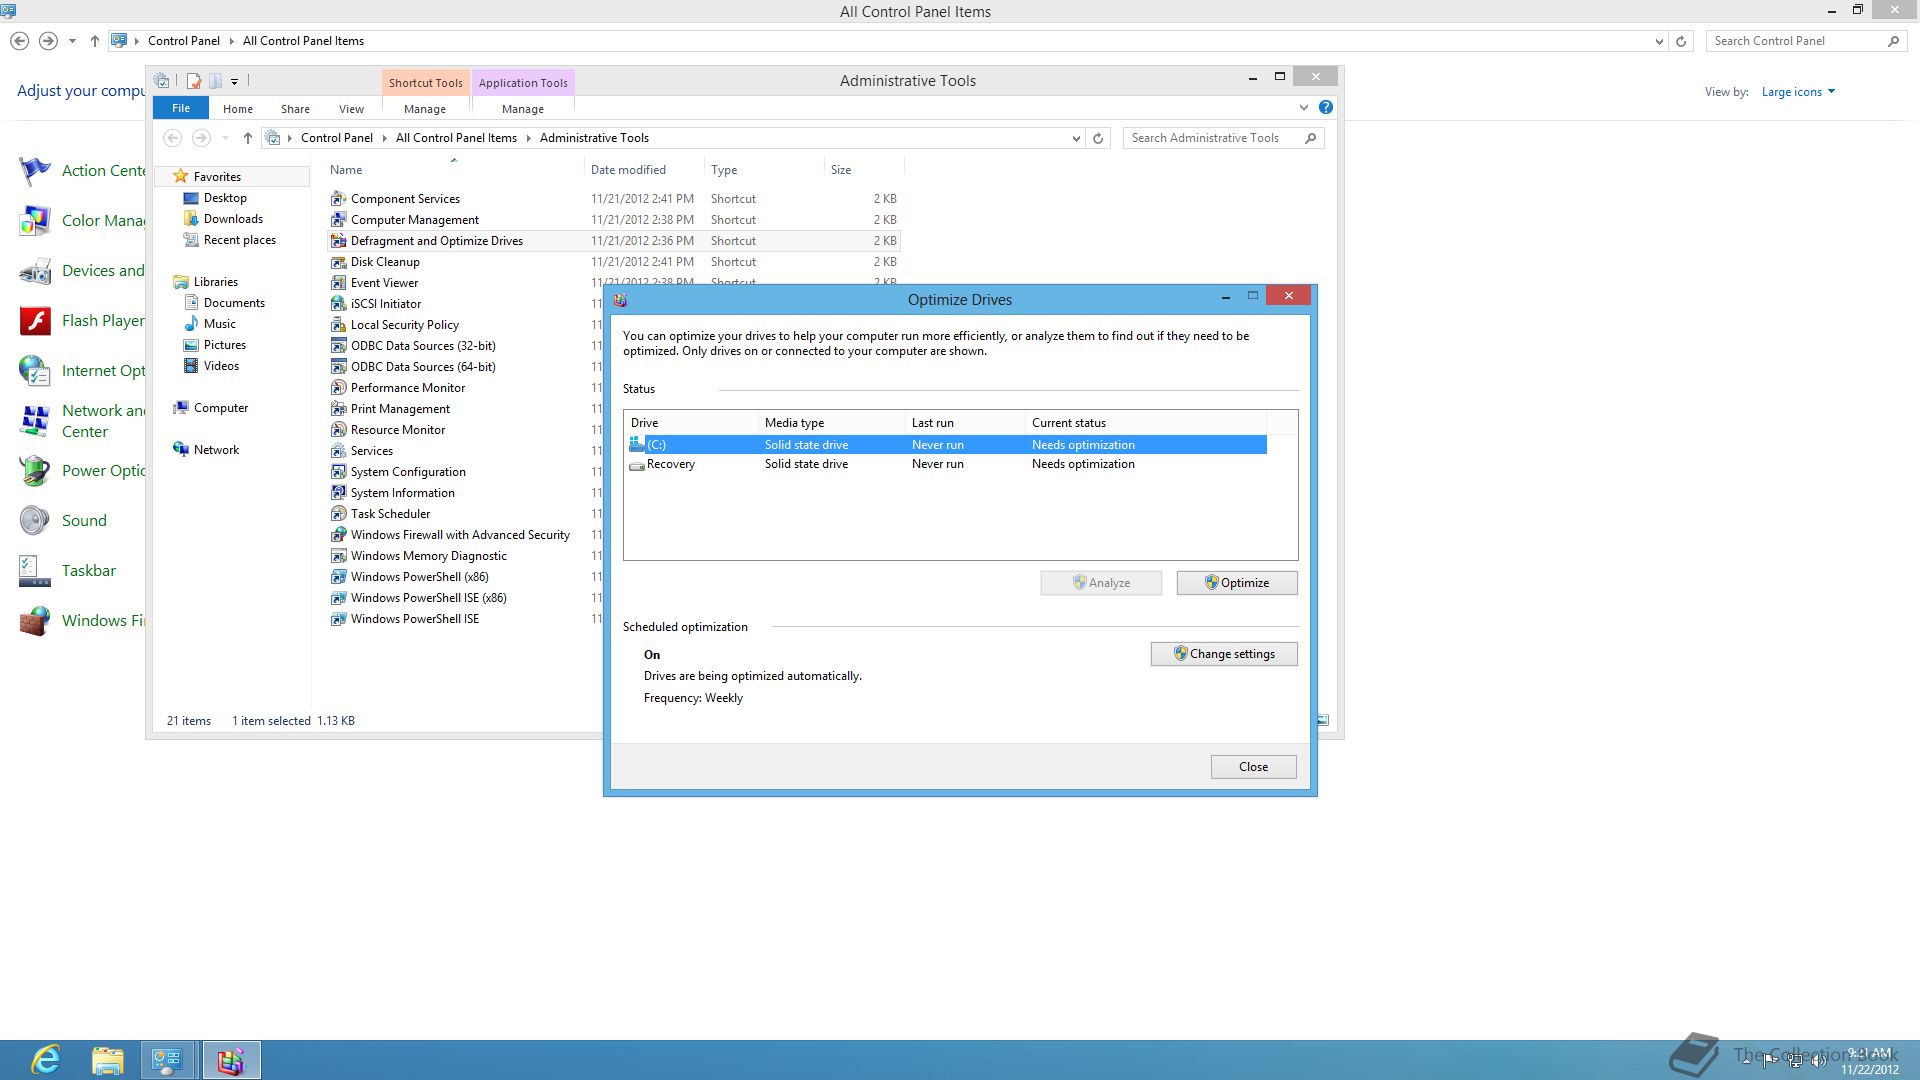Screen dimensions: 1920x1080
Task: Open the Shortcut Tools Manage tab
Action: click(x=425, y=108)
